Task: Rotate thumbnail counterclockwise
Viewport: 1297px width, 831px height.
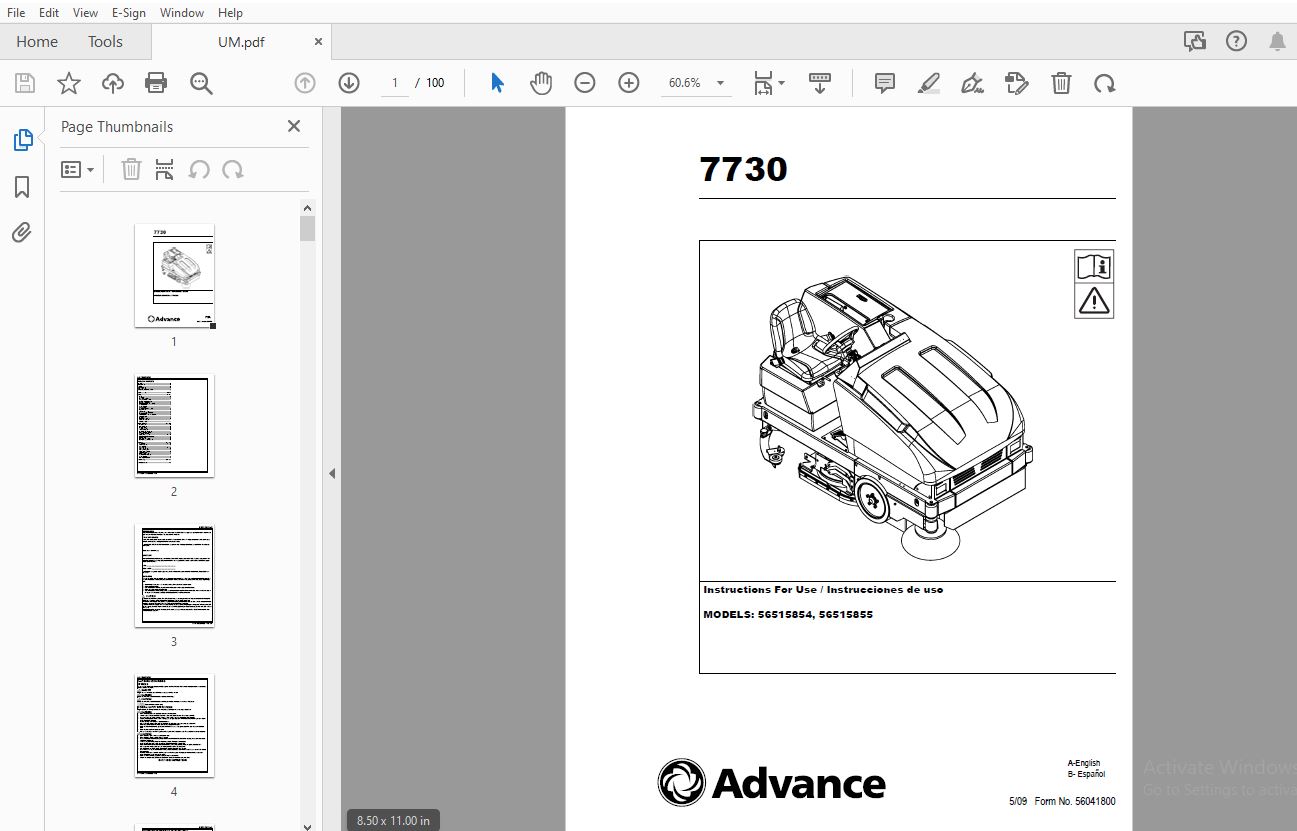Action: 199,169
